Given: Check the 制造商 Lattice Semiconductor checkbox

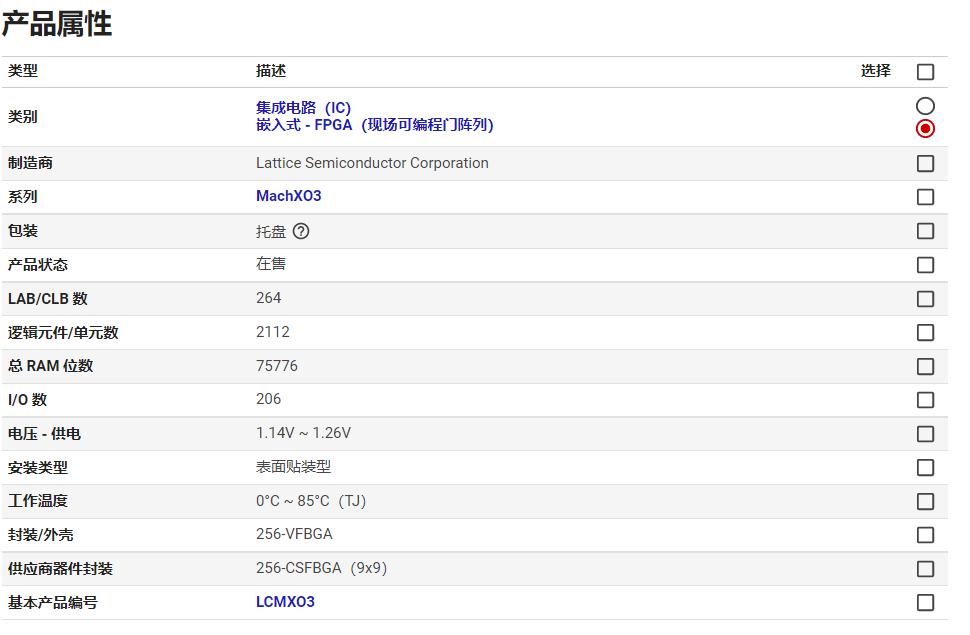Looking at the screenshot, I should (925, 163).
